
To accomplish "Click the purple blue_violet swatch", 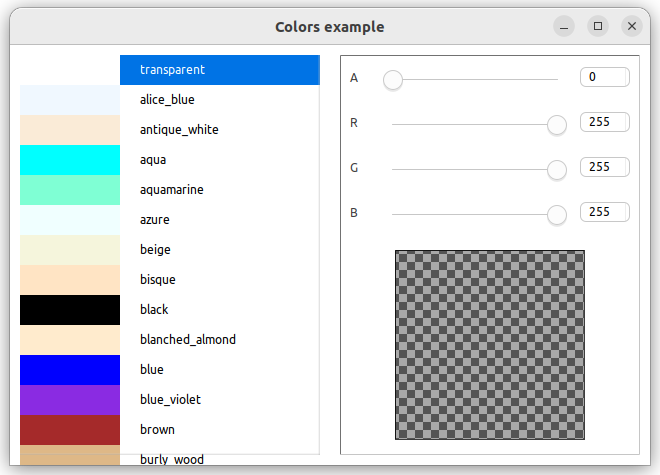I will click(x=70, y=400).
